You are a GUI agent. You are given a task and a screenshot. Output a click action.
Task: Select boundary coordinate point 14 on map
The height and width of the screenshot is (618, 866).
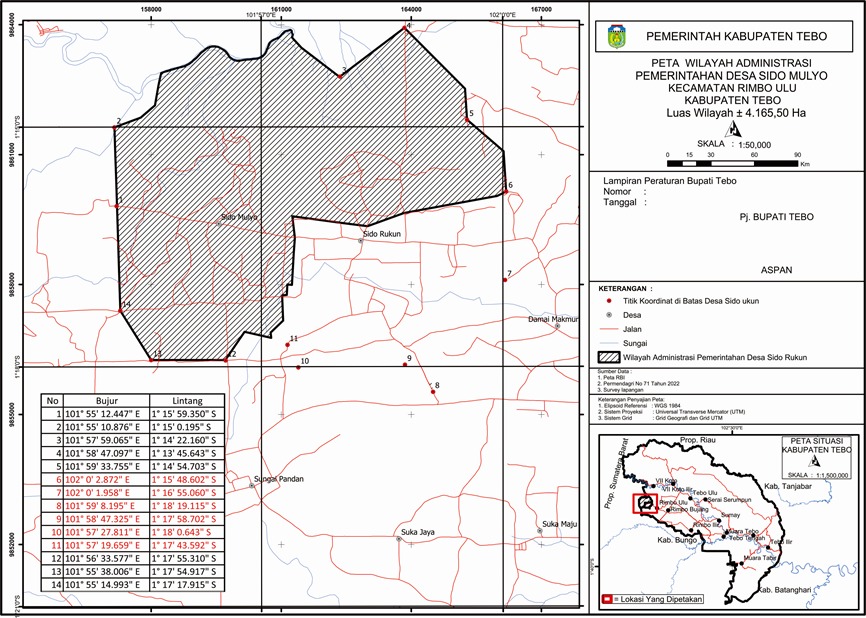pos(121,311)
